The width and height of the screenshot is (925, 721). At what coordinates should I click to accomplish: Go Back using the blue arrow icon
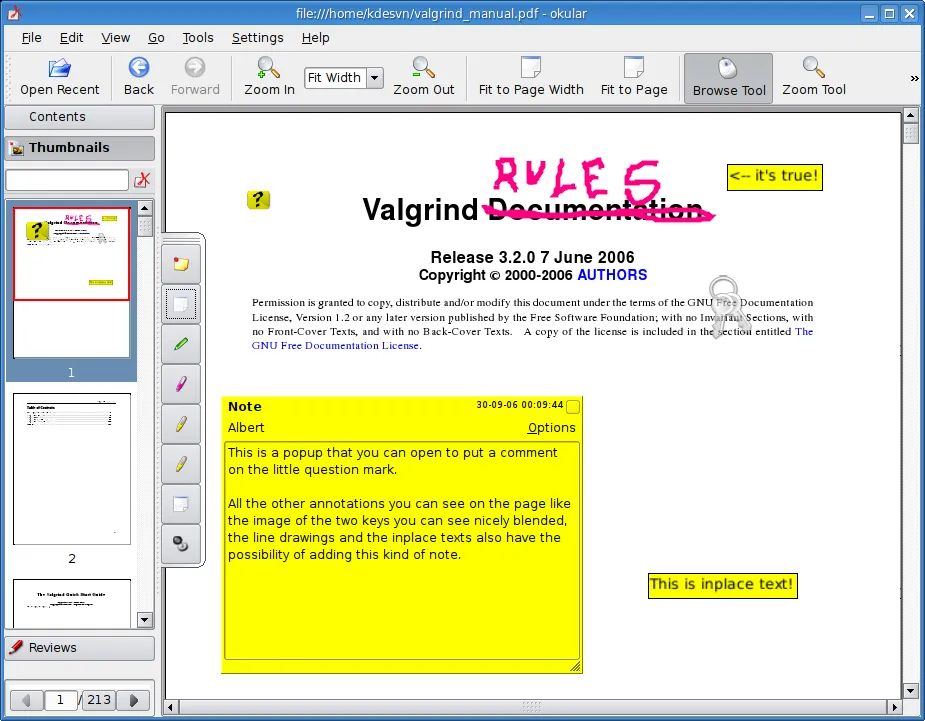(139, 67)
